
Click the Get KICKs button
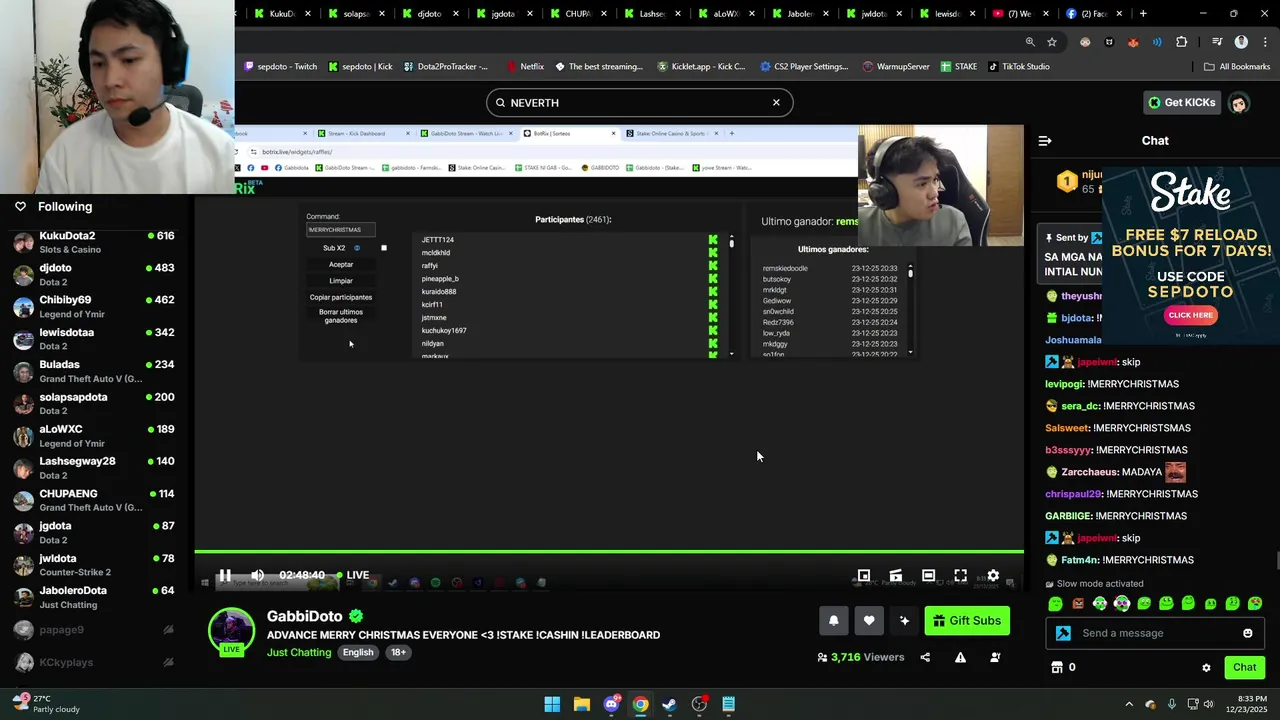click(1181, 102)
